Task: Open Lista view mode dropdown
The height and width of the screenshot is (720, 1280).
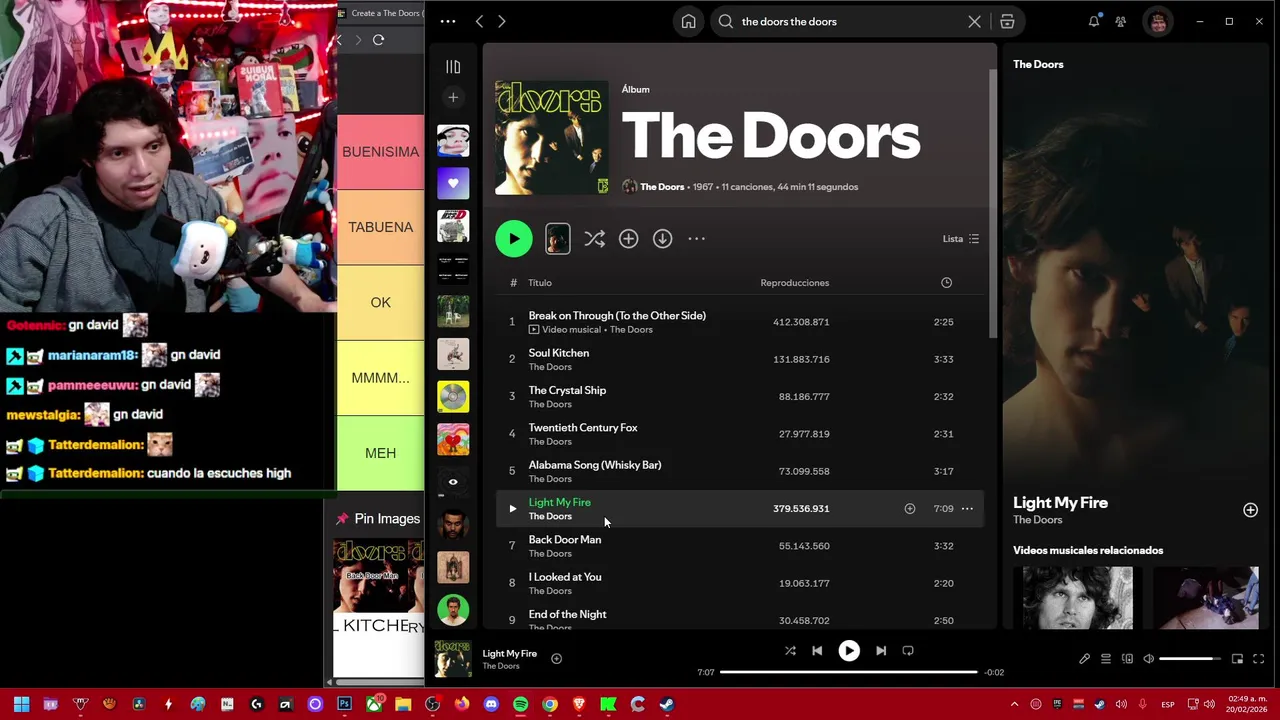Action: tap(961, 239)
